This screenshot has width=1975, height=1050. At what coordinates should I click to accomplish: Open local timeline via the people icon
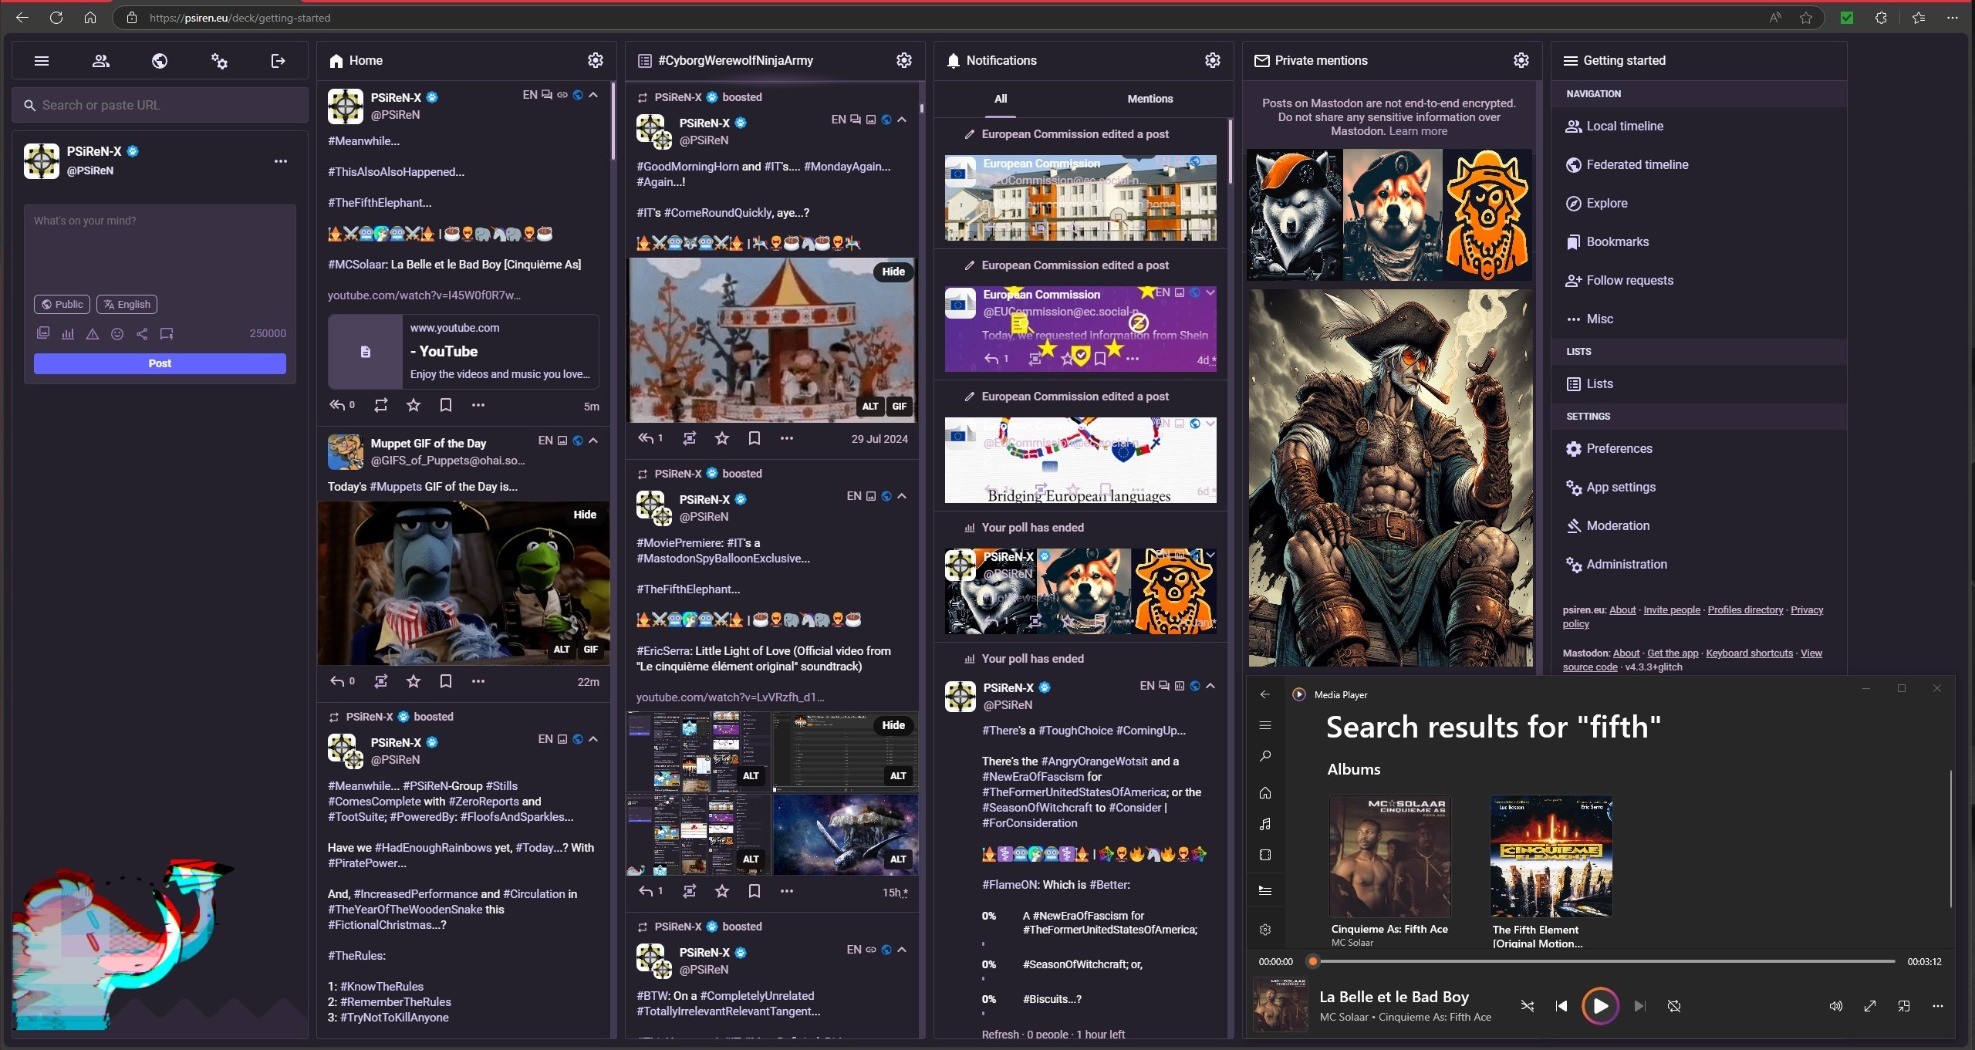101,61
